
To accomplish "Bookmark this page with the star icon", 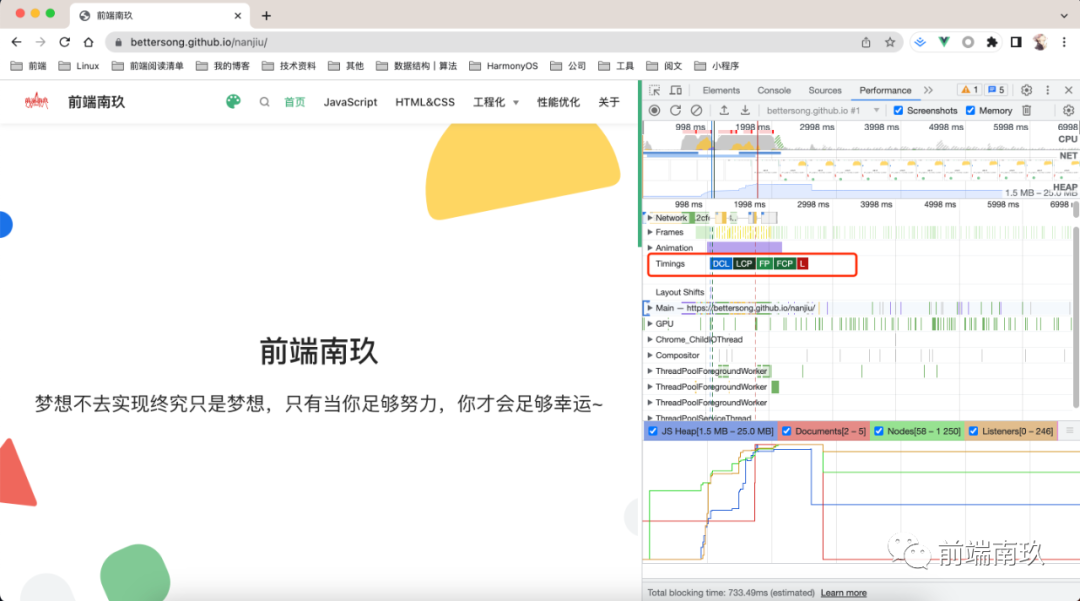I will tap(890, 42).
